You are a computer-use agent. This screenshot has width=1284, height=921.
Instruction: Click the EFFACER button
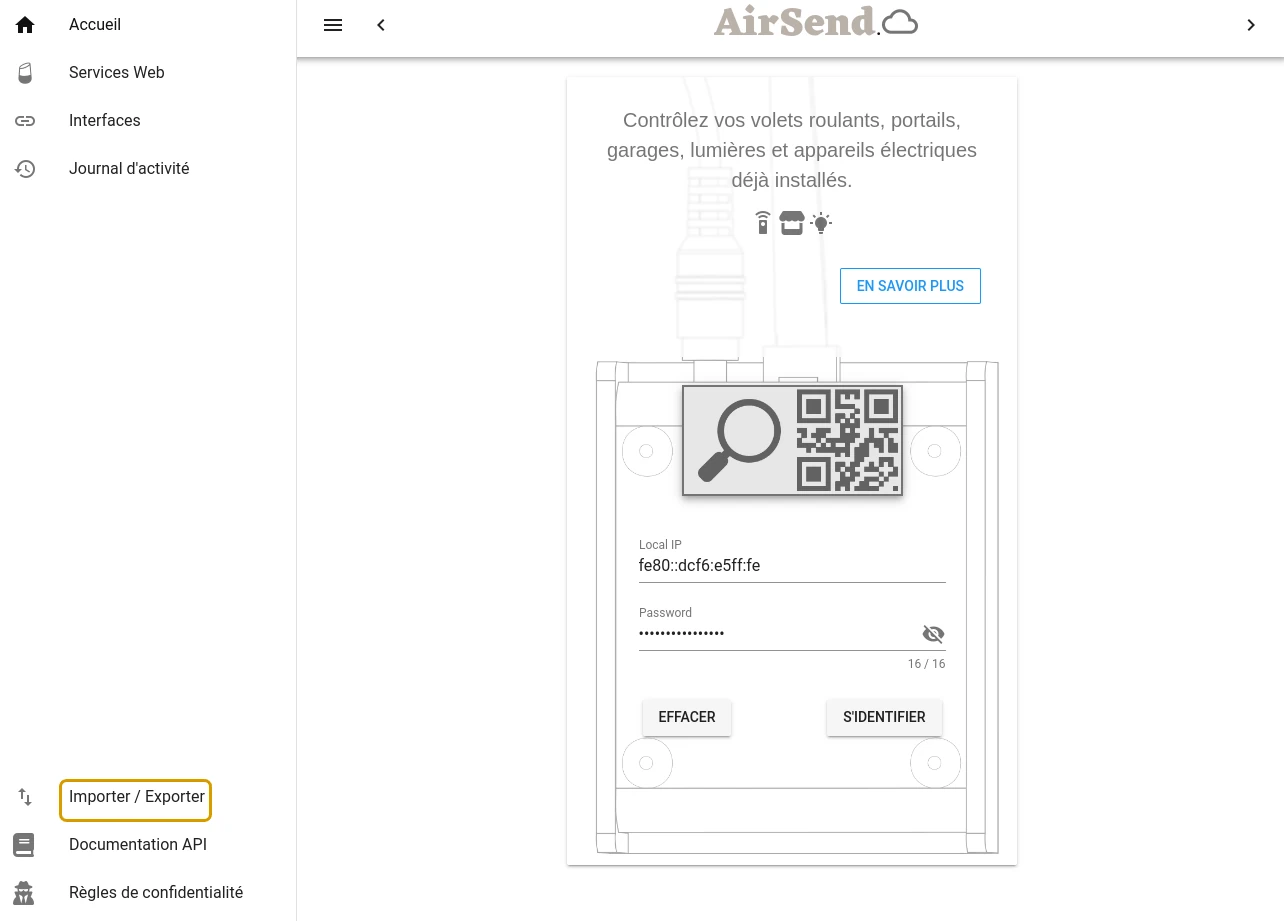click(687, 717)
